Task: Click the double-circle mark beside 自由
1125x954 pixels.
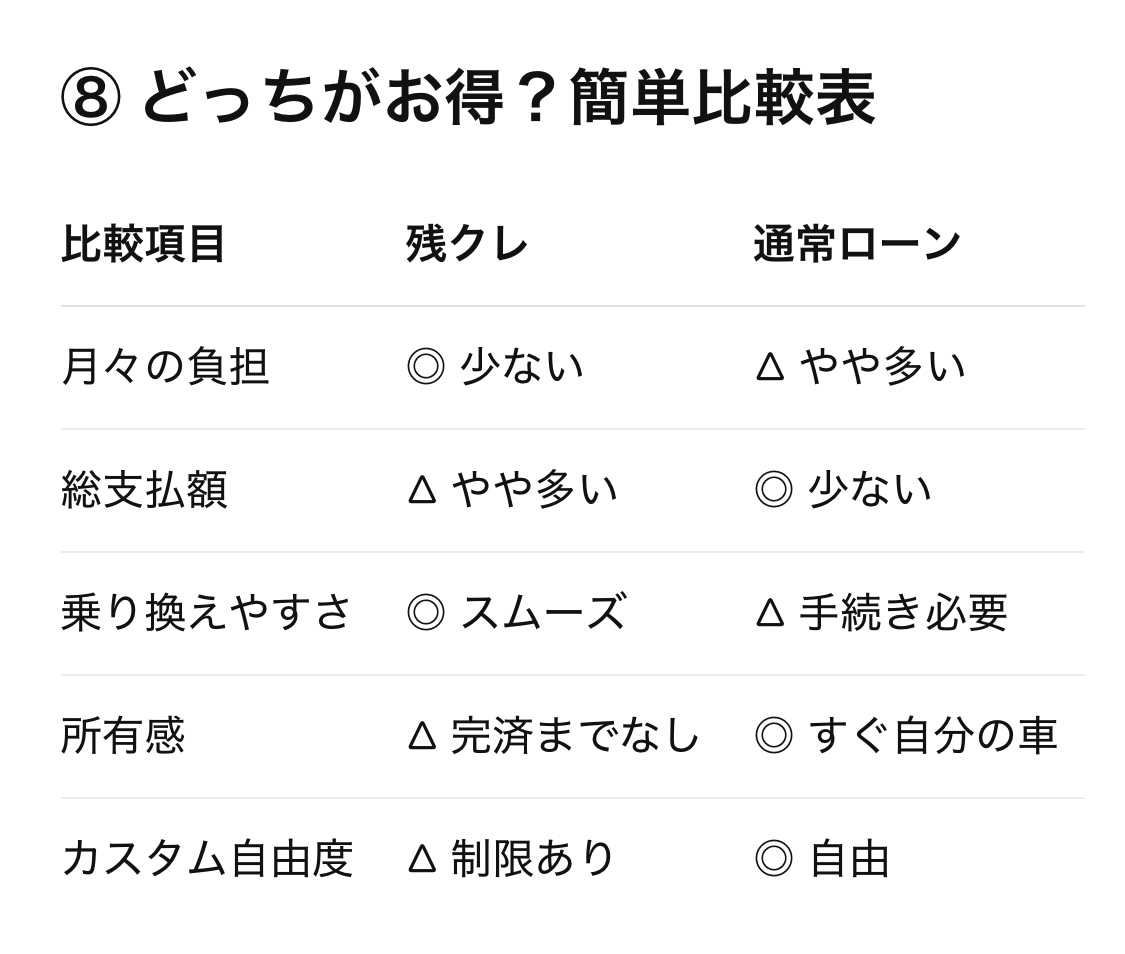Action: point(773,859)
